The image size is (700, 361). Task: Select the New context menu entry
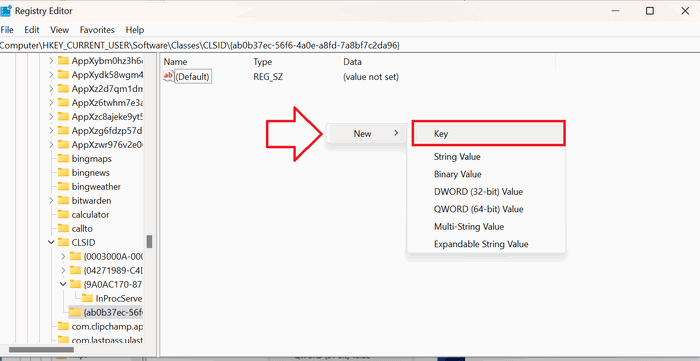tap(366, 133)
